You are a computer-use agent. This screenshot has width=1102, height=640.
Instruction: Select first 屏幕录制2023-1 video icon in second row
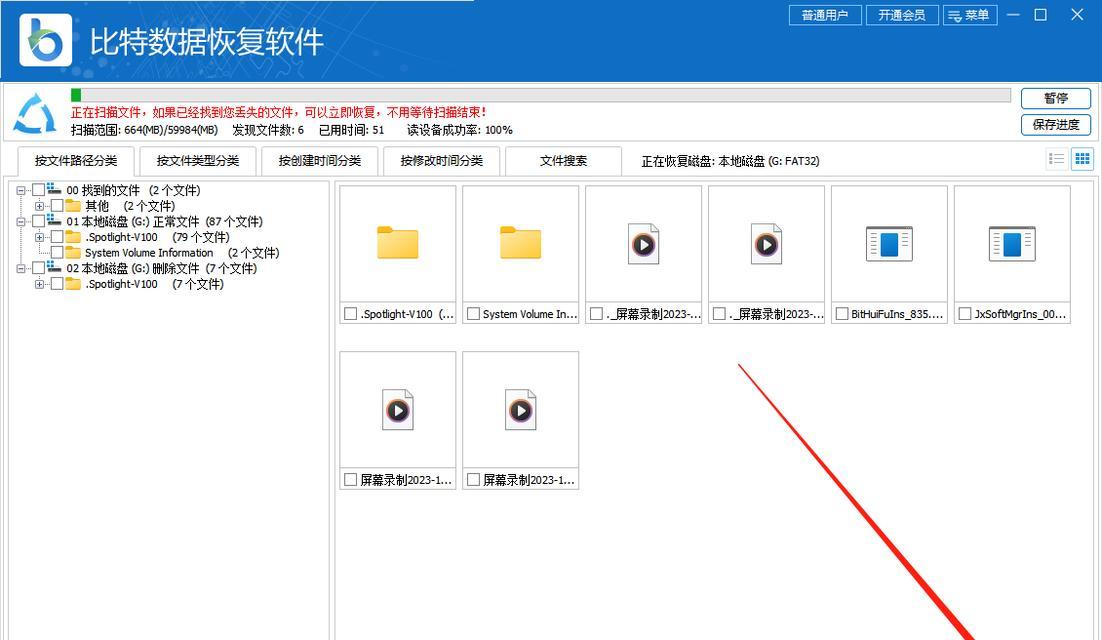tap(398, 410)
